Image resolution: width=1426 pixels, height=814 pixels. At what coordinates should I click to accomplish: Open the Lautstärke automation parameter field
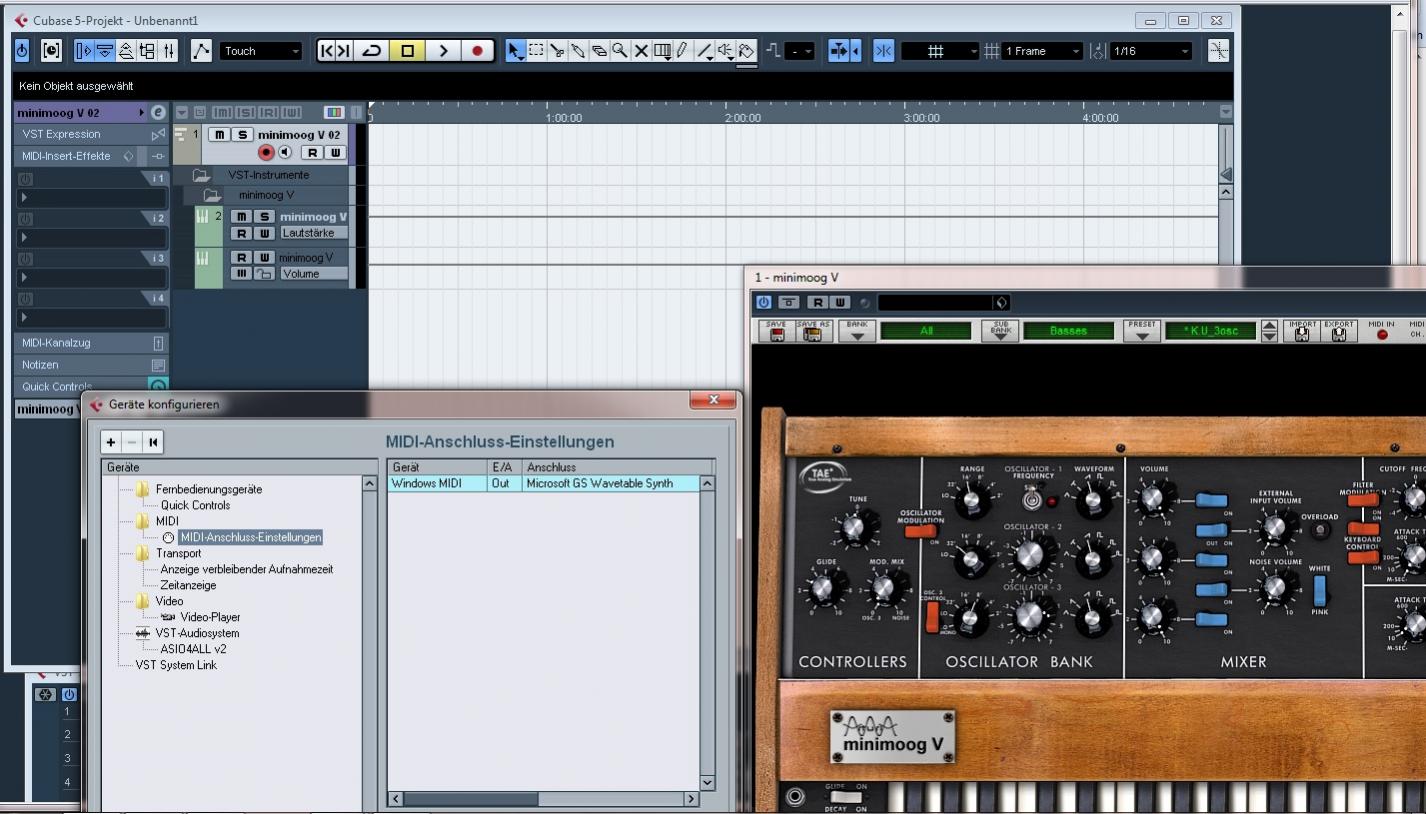(x=314, y=233)
